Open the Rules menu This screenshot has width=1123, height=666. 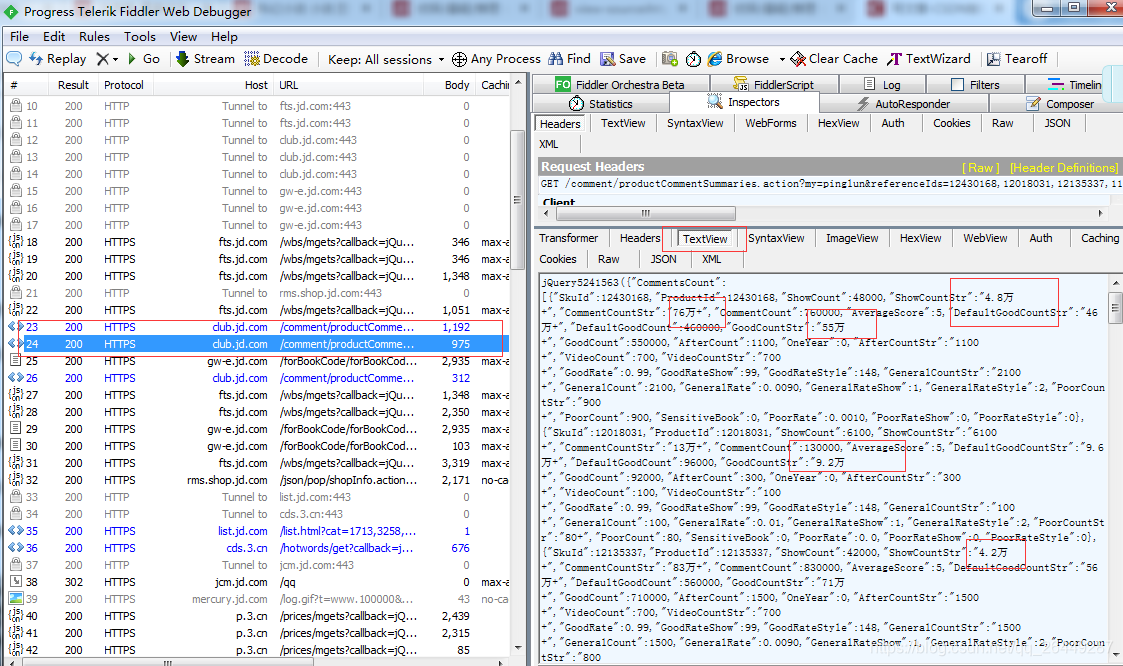click(x=95, y=37)
